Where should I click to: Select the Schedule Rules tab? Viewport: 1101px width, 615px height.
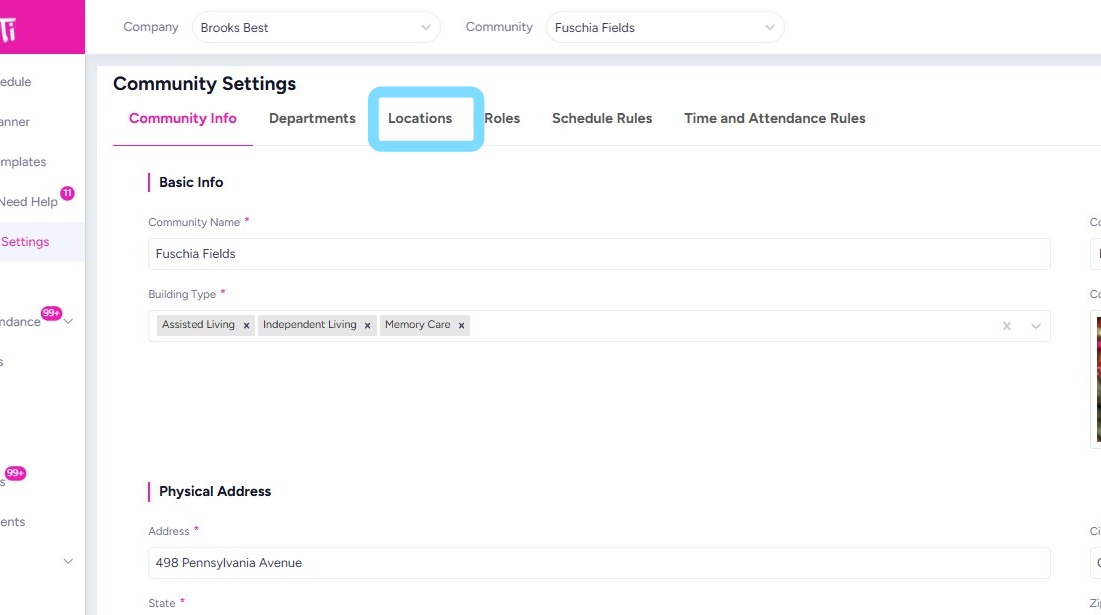click(x=602, y=118)
